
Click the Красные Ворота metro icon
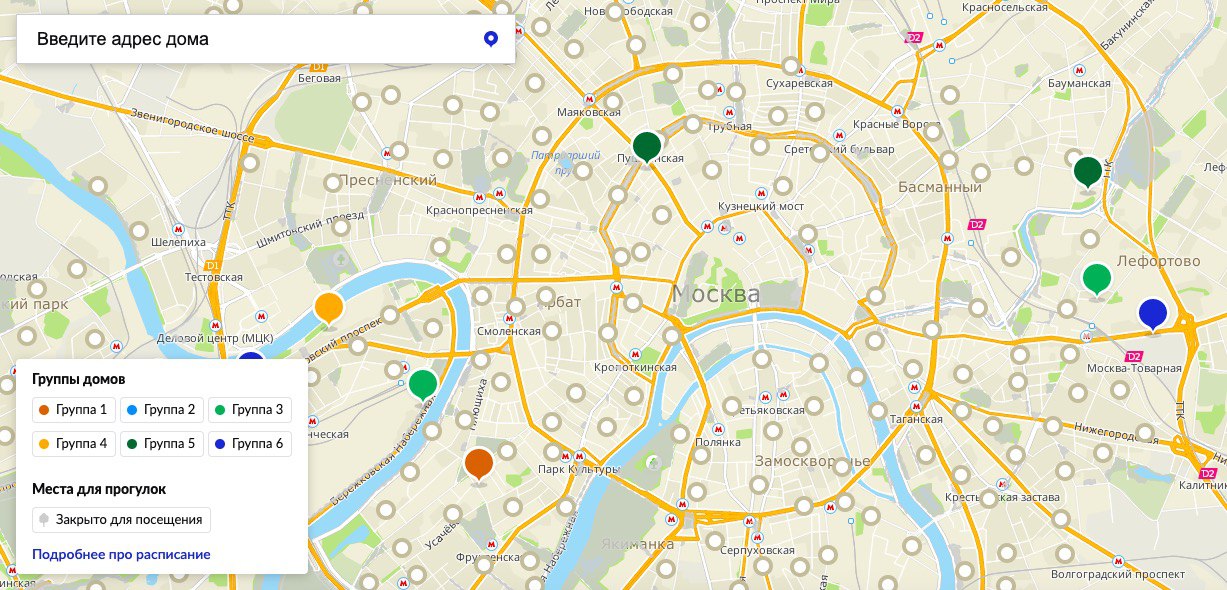pos(897,109)
